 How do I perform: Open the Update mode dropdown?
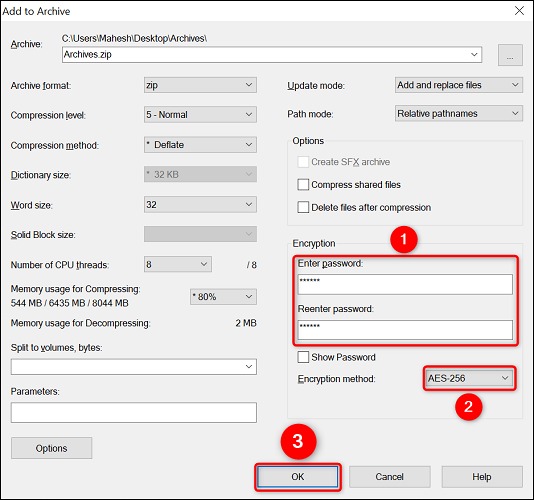458,85
